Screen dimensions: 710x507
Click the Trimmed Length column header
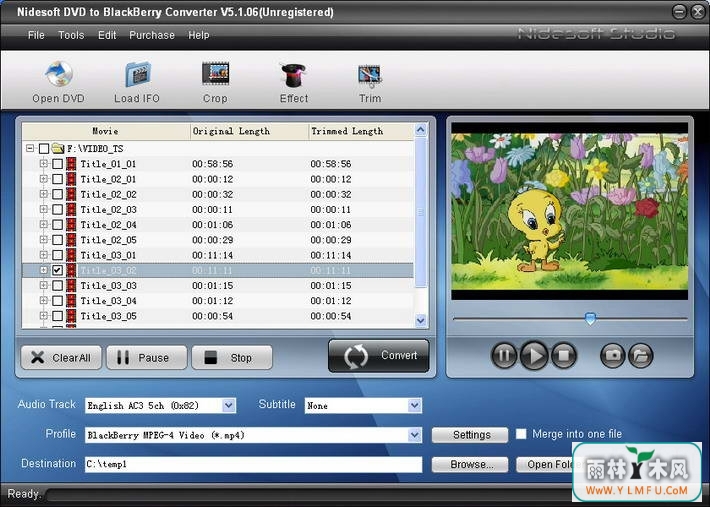pos(361,131)
